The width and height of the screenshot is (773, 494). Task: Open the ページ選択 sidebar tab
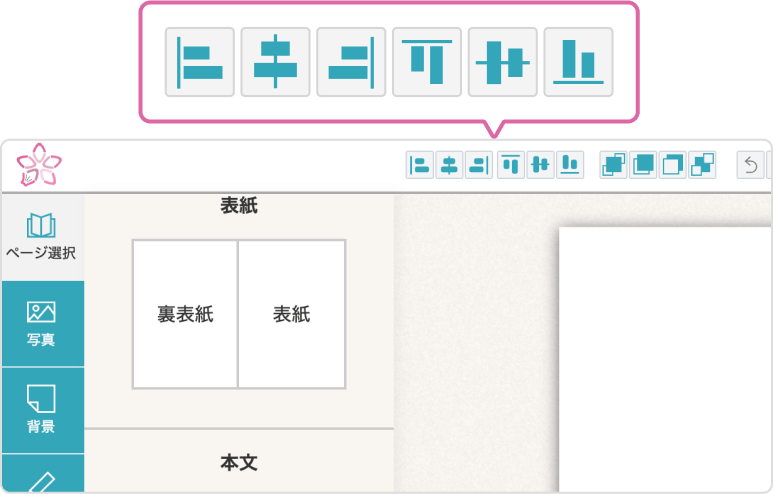pyautogui.click(x=42, y=238)
